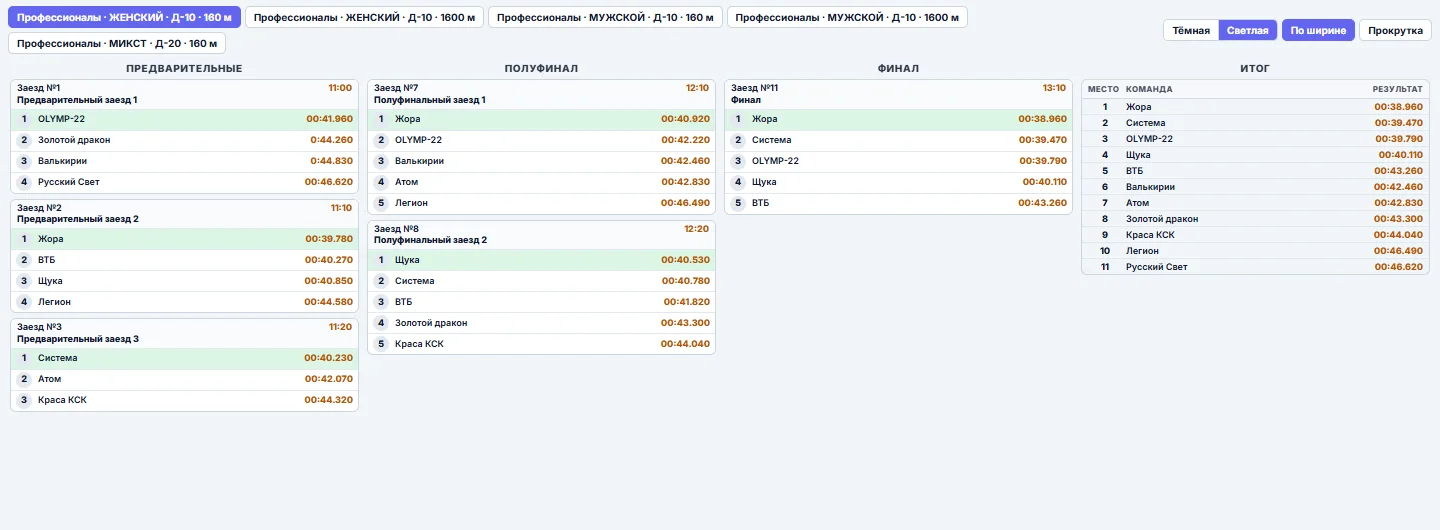Click the Заезд №3 heat header

(x=184, y=333)
